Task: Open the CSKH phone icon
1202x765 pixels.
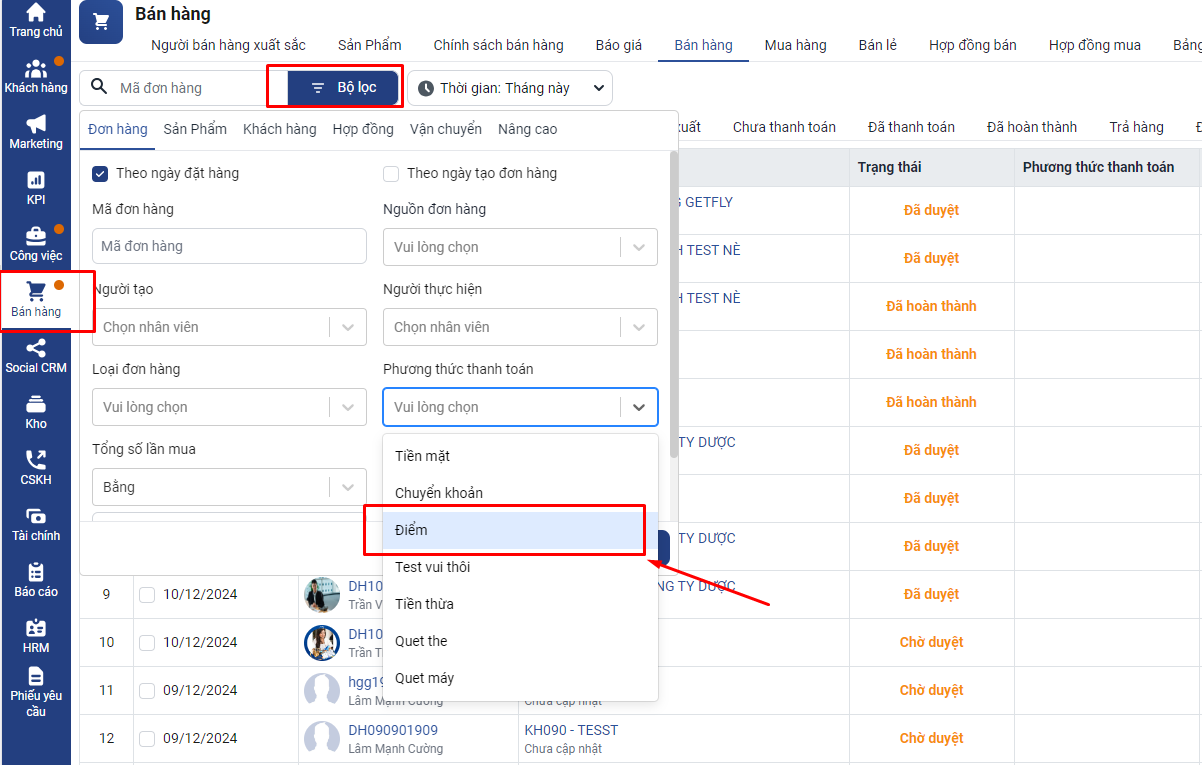Action: coord(36,468)
